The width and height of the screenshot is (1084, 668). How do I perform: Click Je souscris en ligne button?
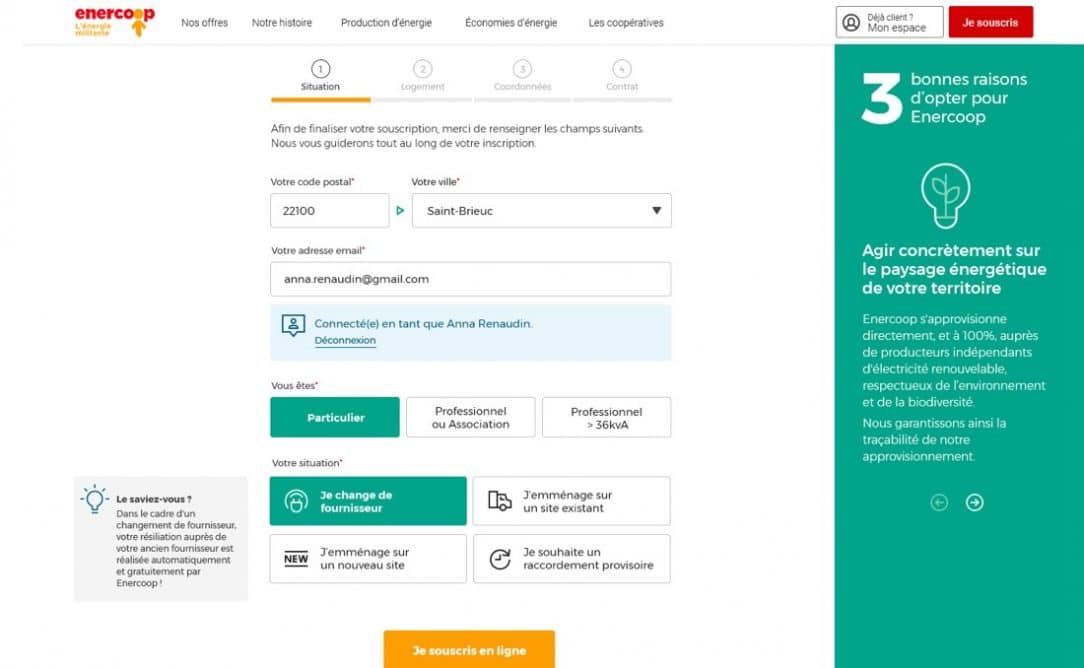(x=469, y=650)
